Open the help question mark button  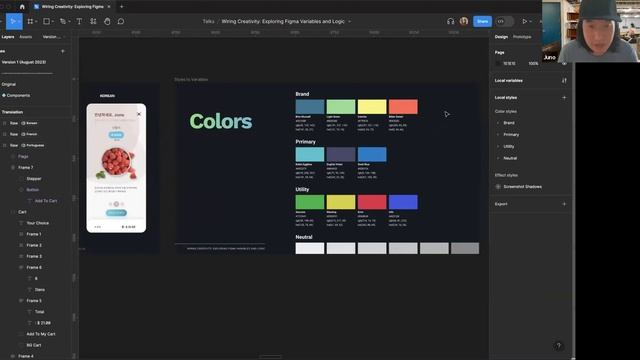tap(558, 346)
